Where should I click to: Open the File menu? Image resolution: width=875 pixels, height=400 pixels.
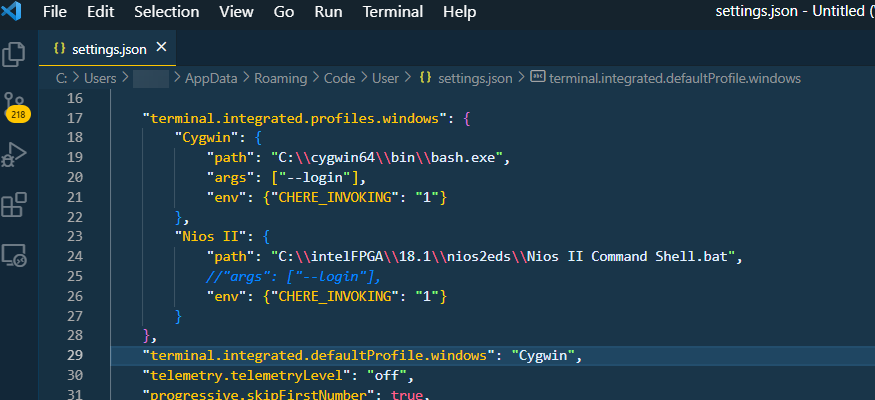[x=55, y=12]
